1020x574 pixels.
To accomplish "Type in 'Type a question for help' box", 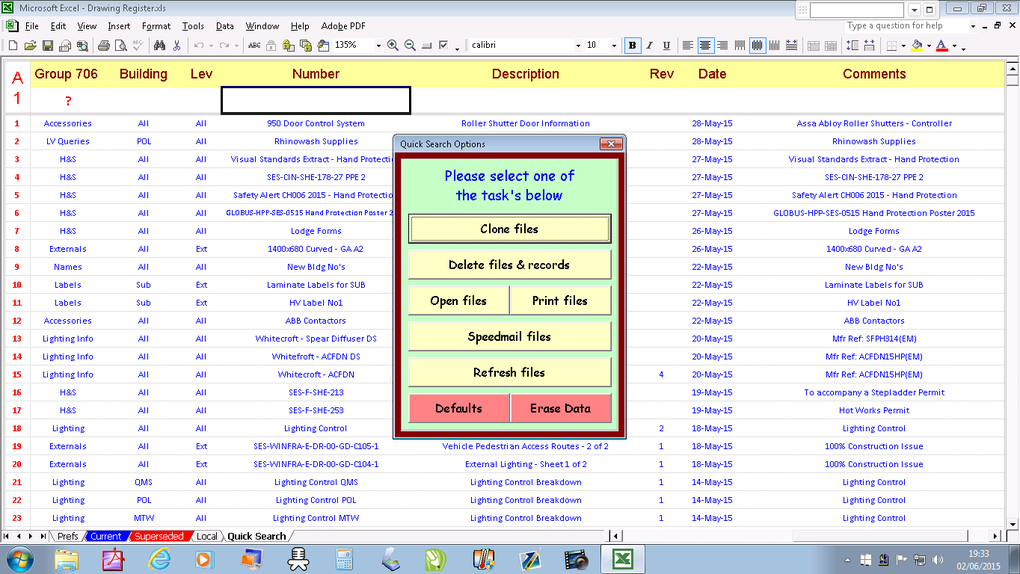I will [906, 26].
